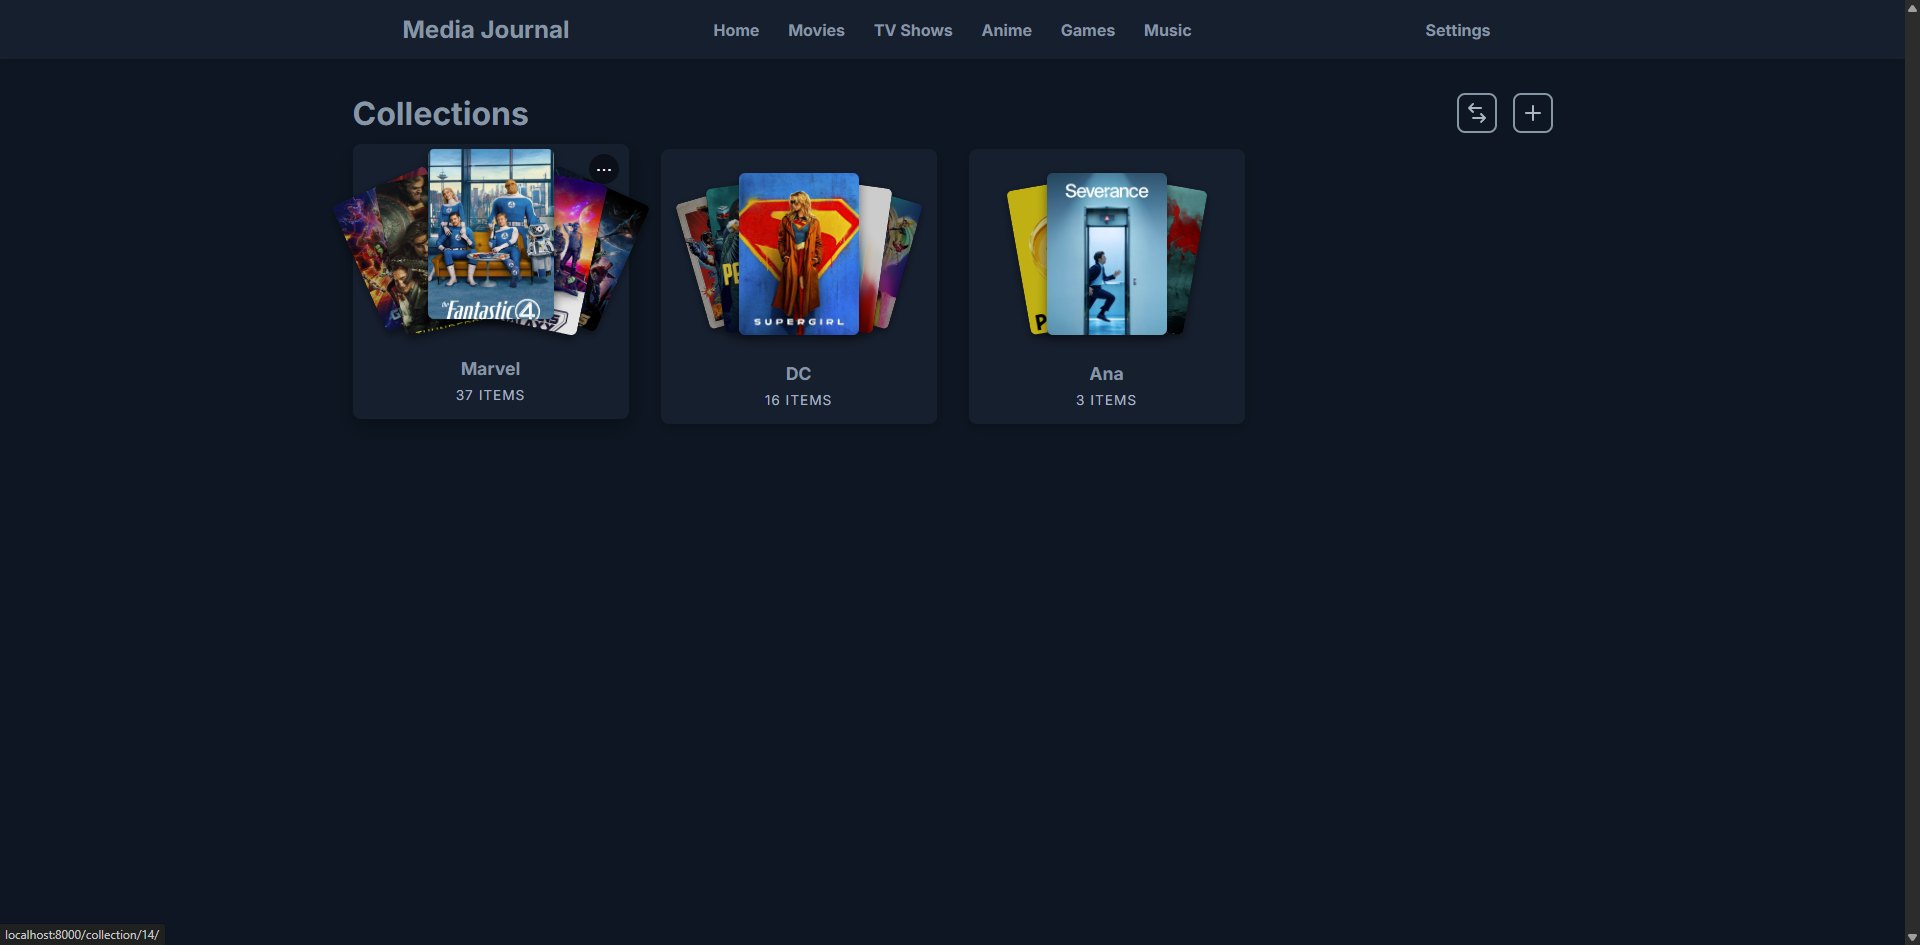The image size is (1920, 945).
Task: Click the Media Journal logo title
Action: pos(486,30)
